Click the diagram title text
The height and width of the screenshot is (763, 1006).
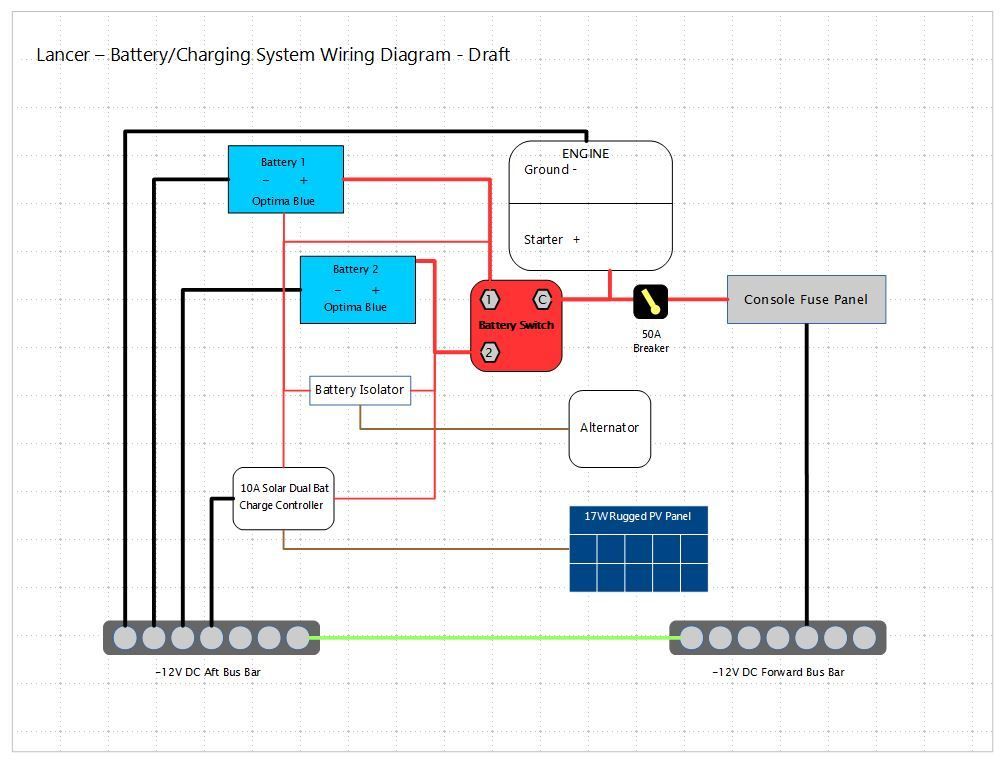pos(273,55)
